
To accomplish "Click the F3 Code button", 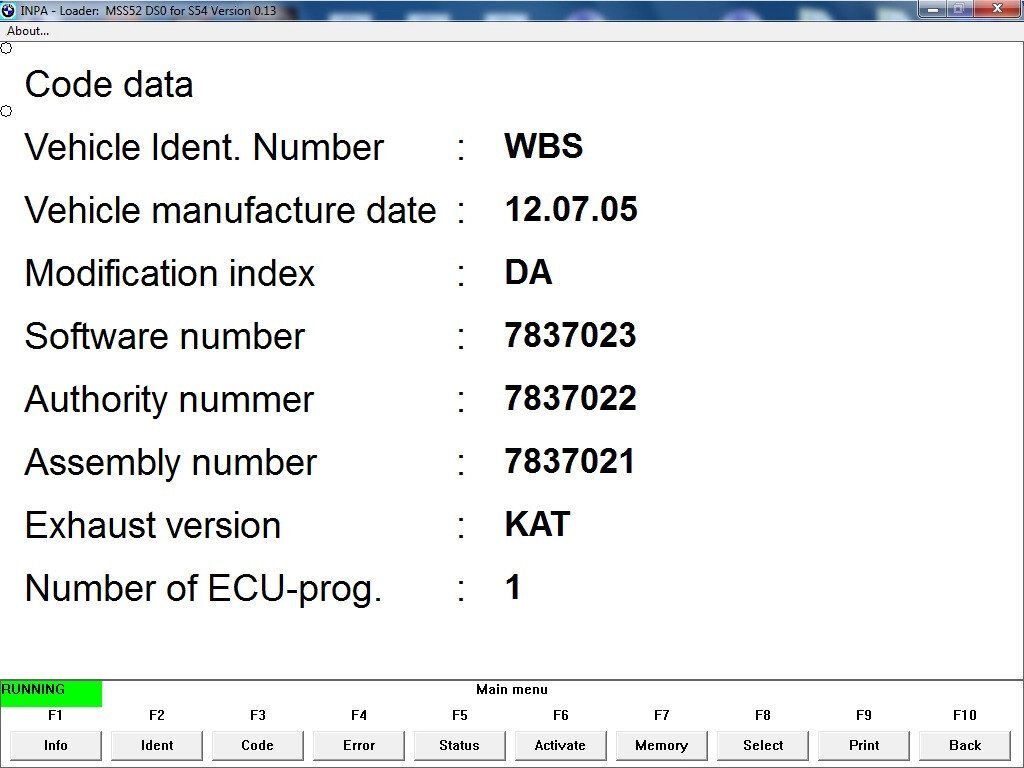I will (x=257, y=745).
